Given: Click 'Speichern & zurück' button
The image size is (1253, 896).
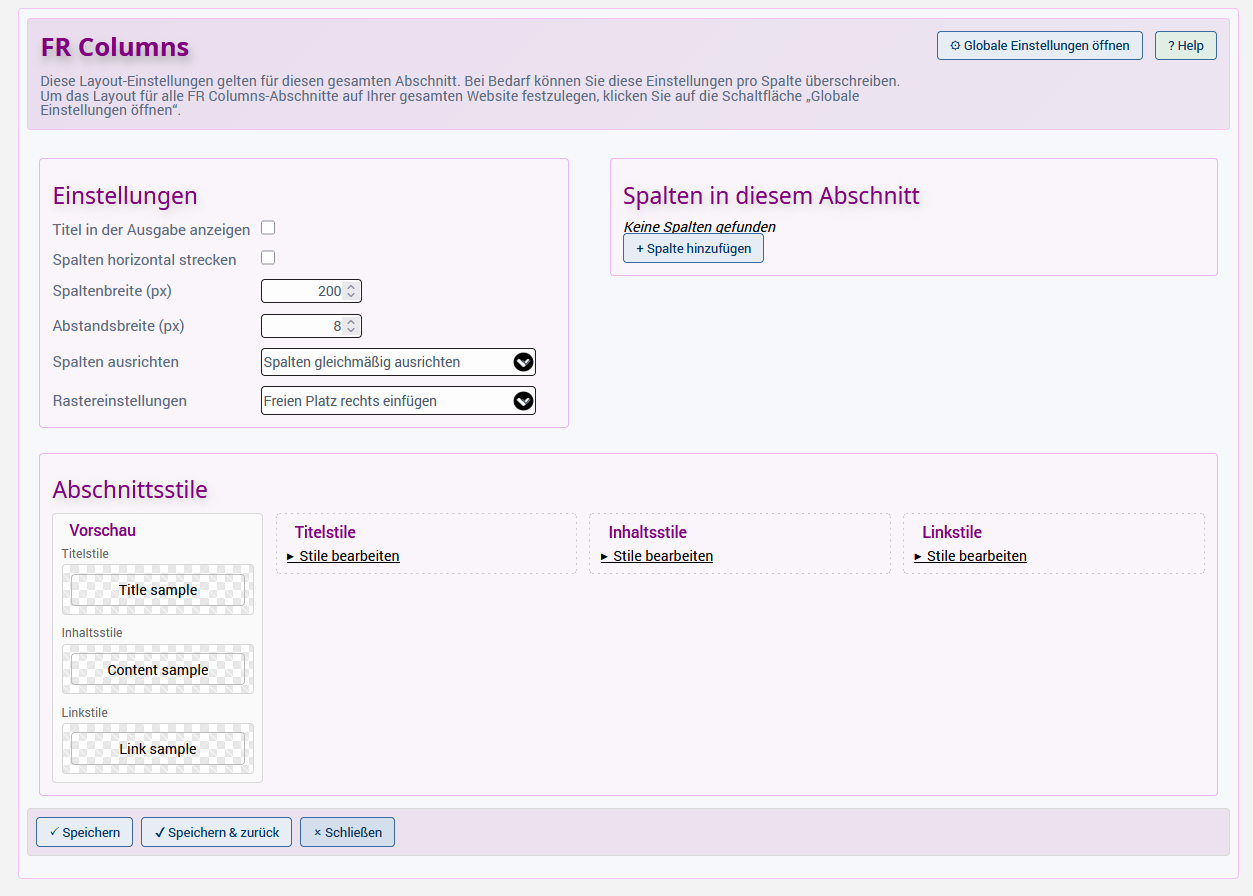Looking at the screenshot, I should tap(217, 832).
